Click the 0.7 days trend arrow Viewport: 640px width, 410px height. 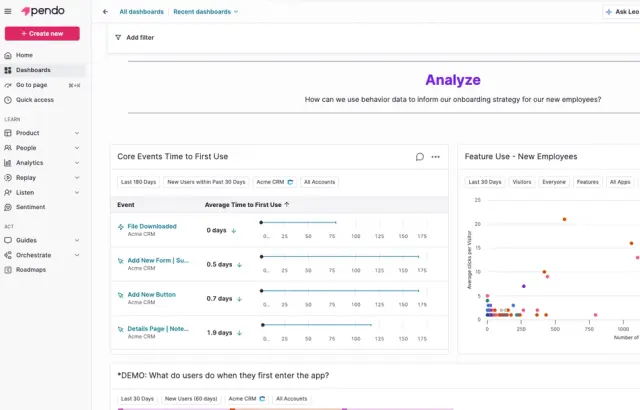[x=240, y=299]
